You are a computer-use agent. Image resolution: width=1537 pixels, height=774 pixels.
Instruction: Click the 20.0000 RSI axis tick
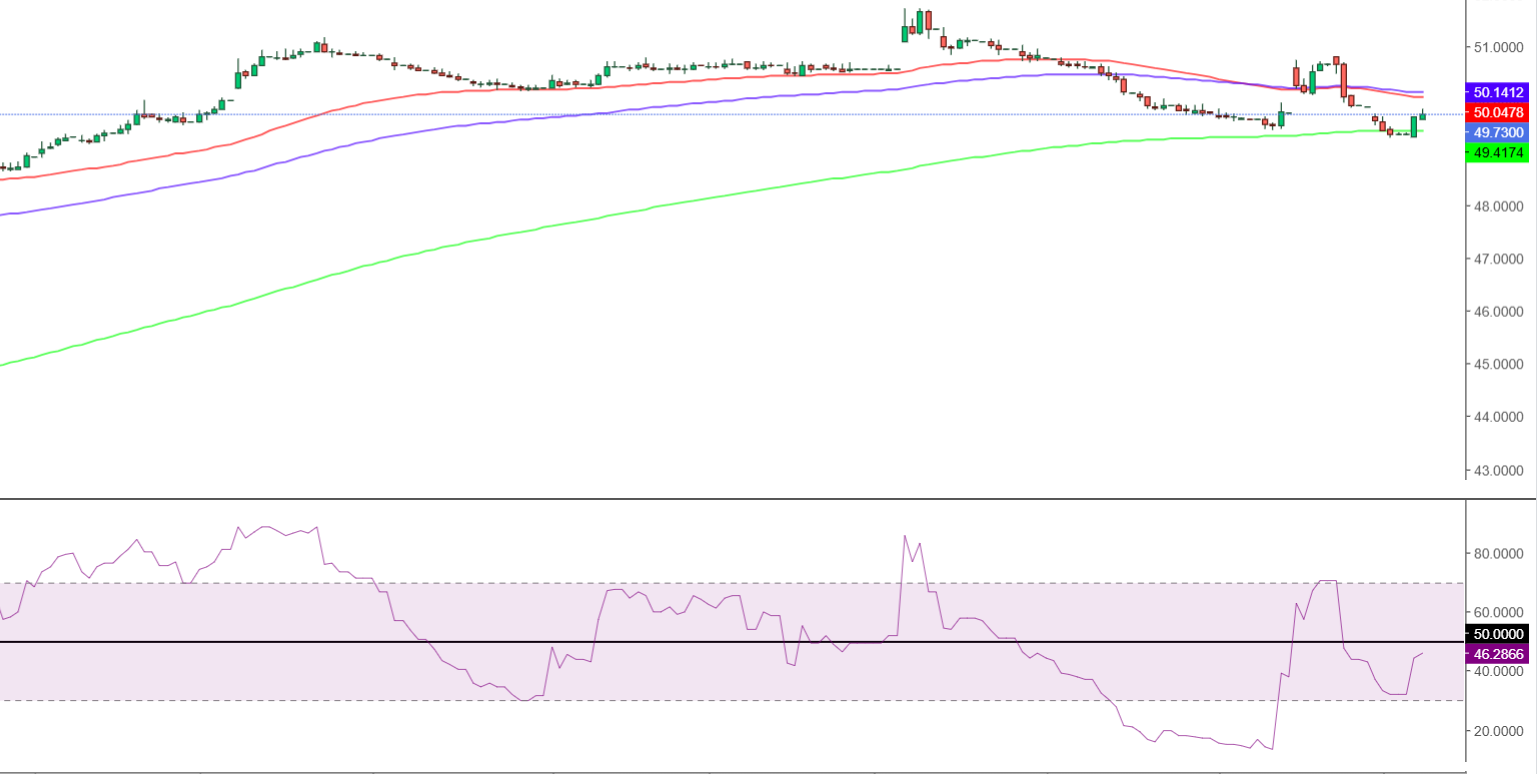pos(1499,731)
